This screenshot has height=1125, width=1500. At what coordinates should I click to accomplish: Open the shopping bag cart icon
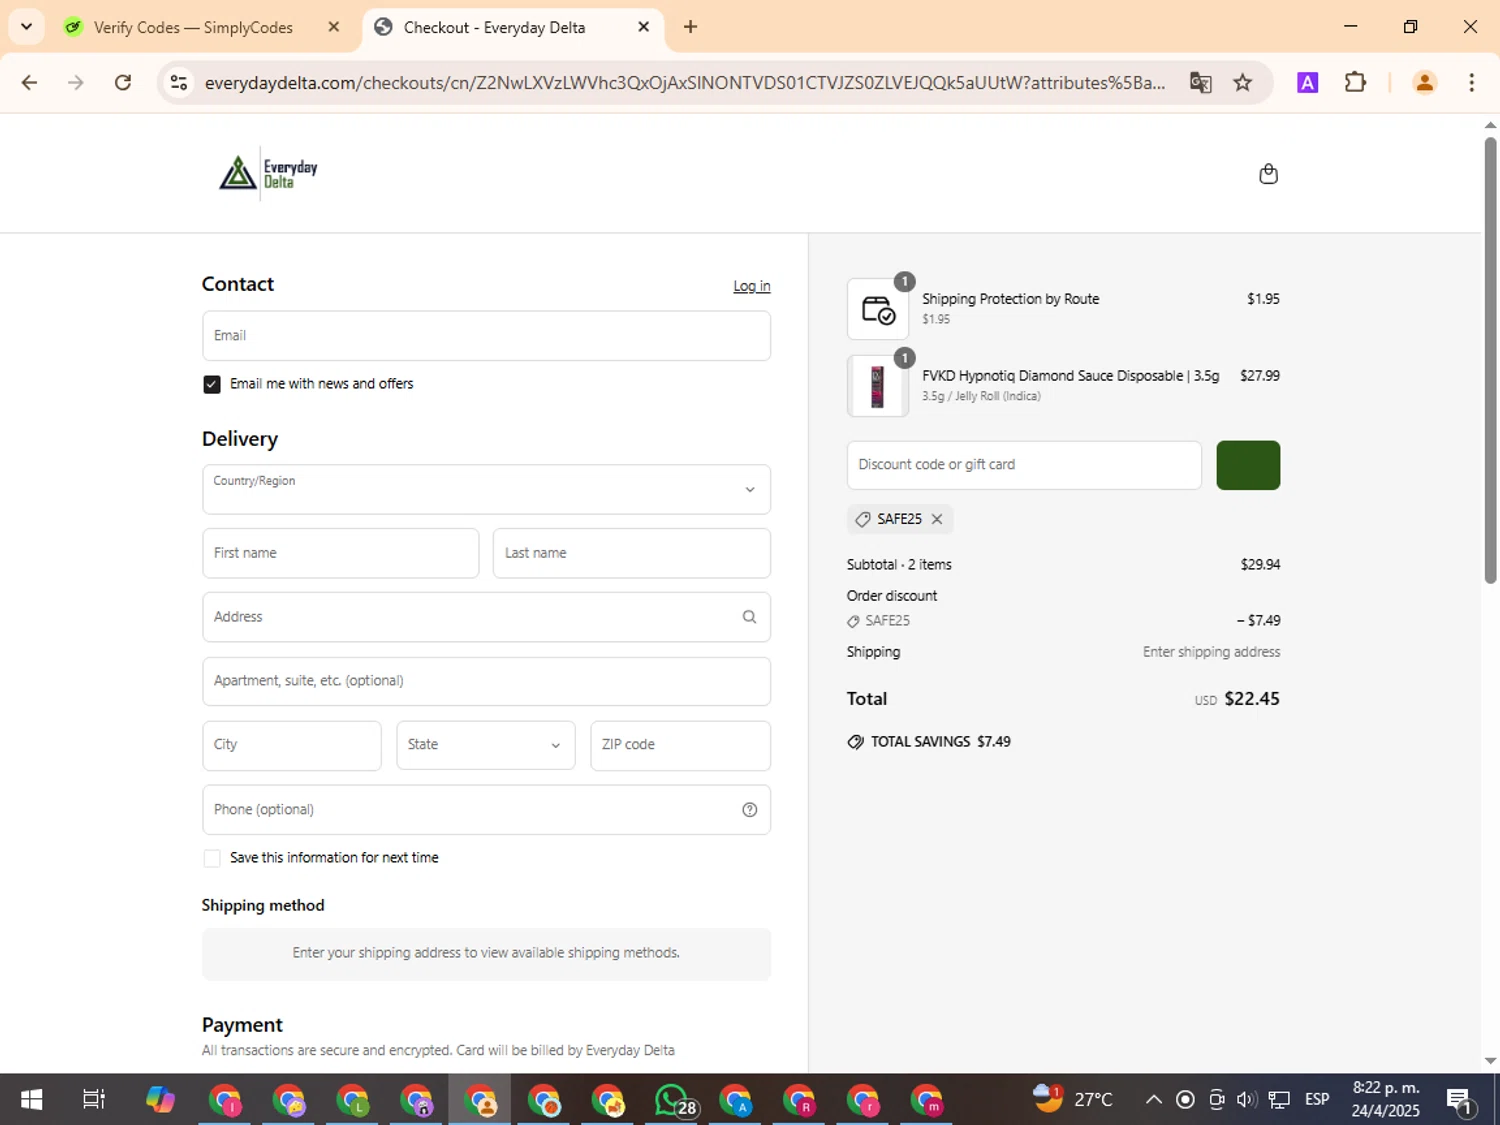point(1268,174)
